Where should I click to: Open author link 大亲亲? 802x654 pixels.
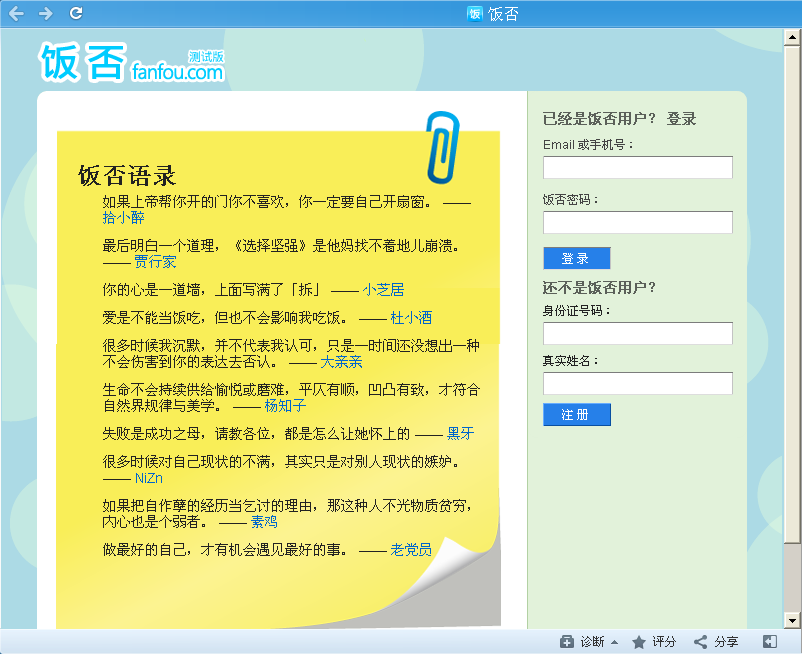point(341,362)
